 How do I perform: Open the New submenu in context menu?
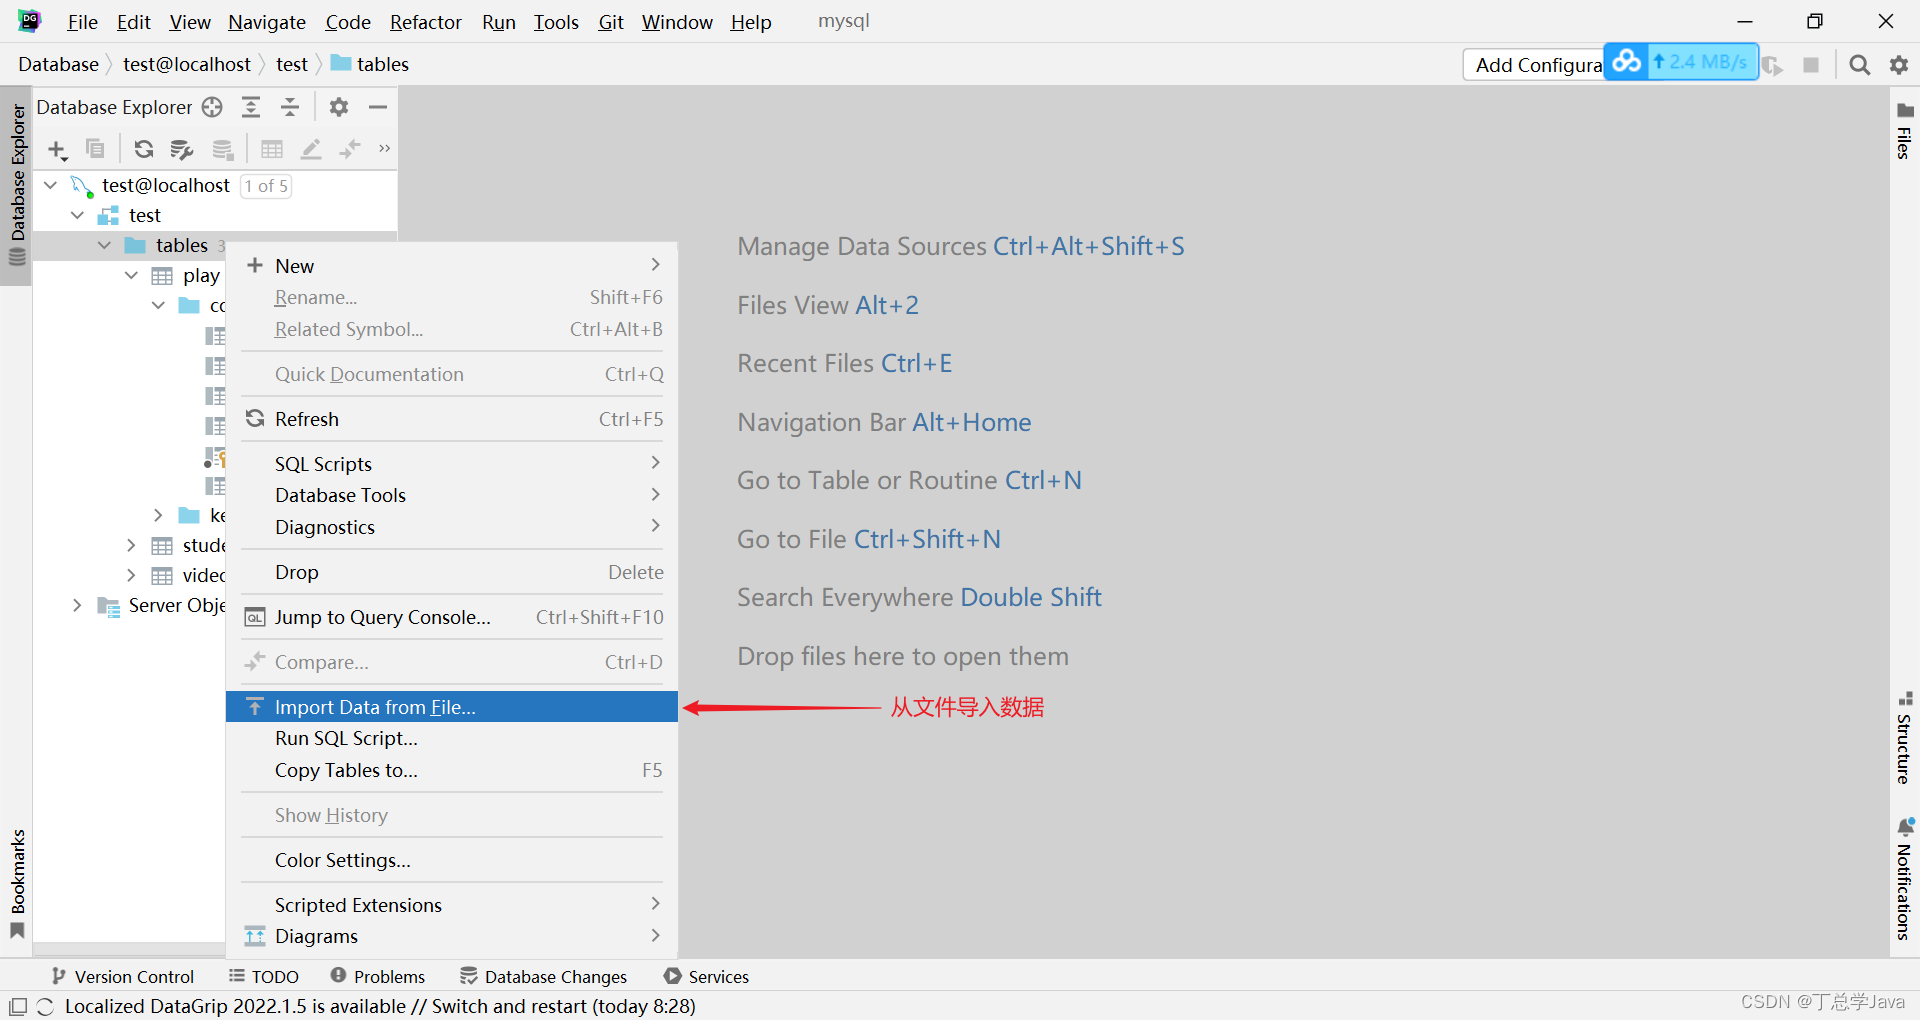tap(452, 266)
